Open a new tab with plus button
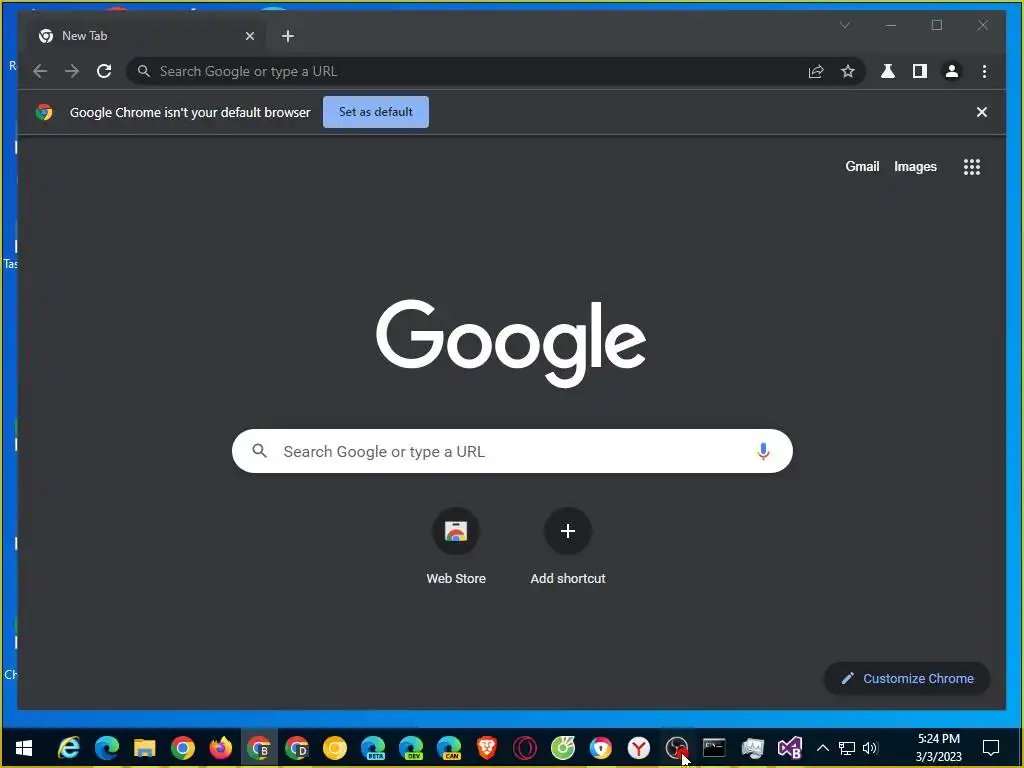The width and height of the screenshot is (1024, 768). [288, 36]
